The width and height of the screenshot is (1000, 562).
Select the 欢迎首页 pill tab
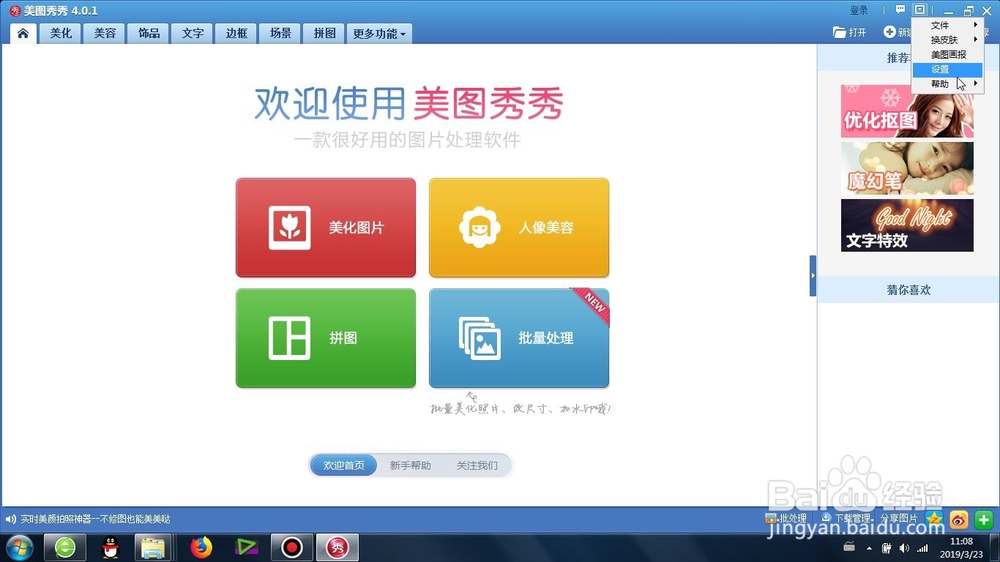[x=344, y=465]
